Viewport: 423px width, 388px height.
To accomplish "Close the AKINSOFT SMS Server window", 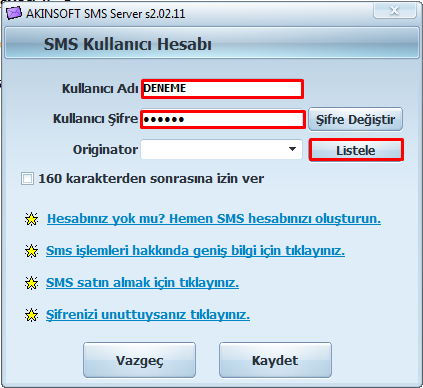I will tap(395, 11).
